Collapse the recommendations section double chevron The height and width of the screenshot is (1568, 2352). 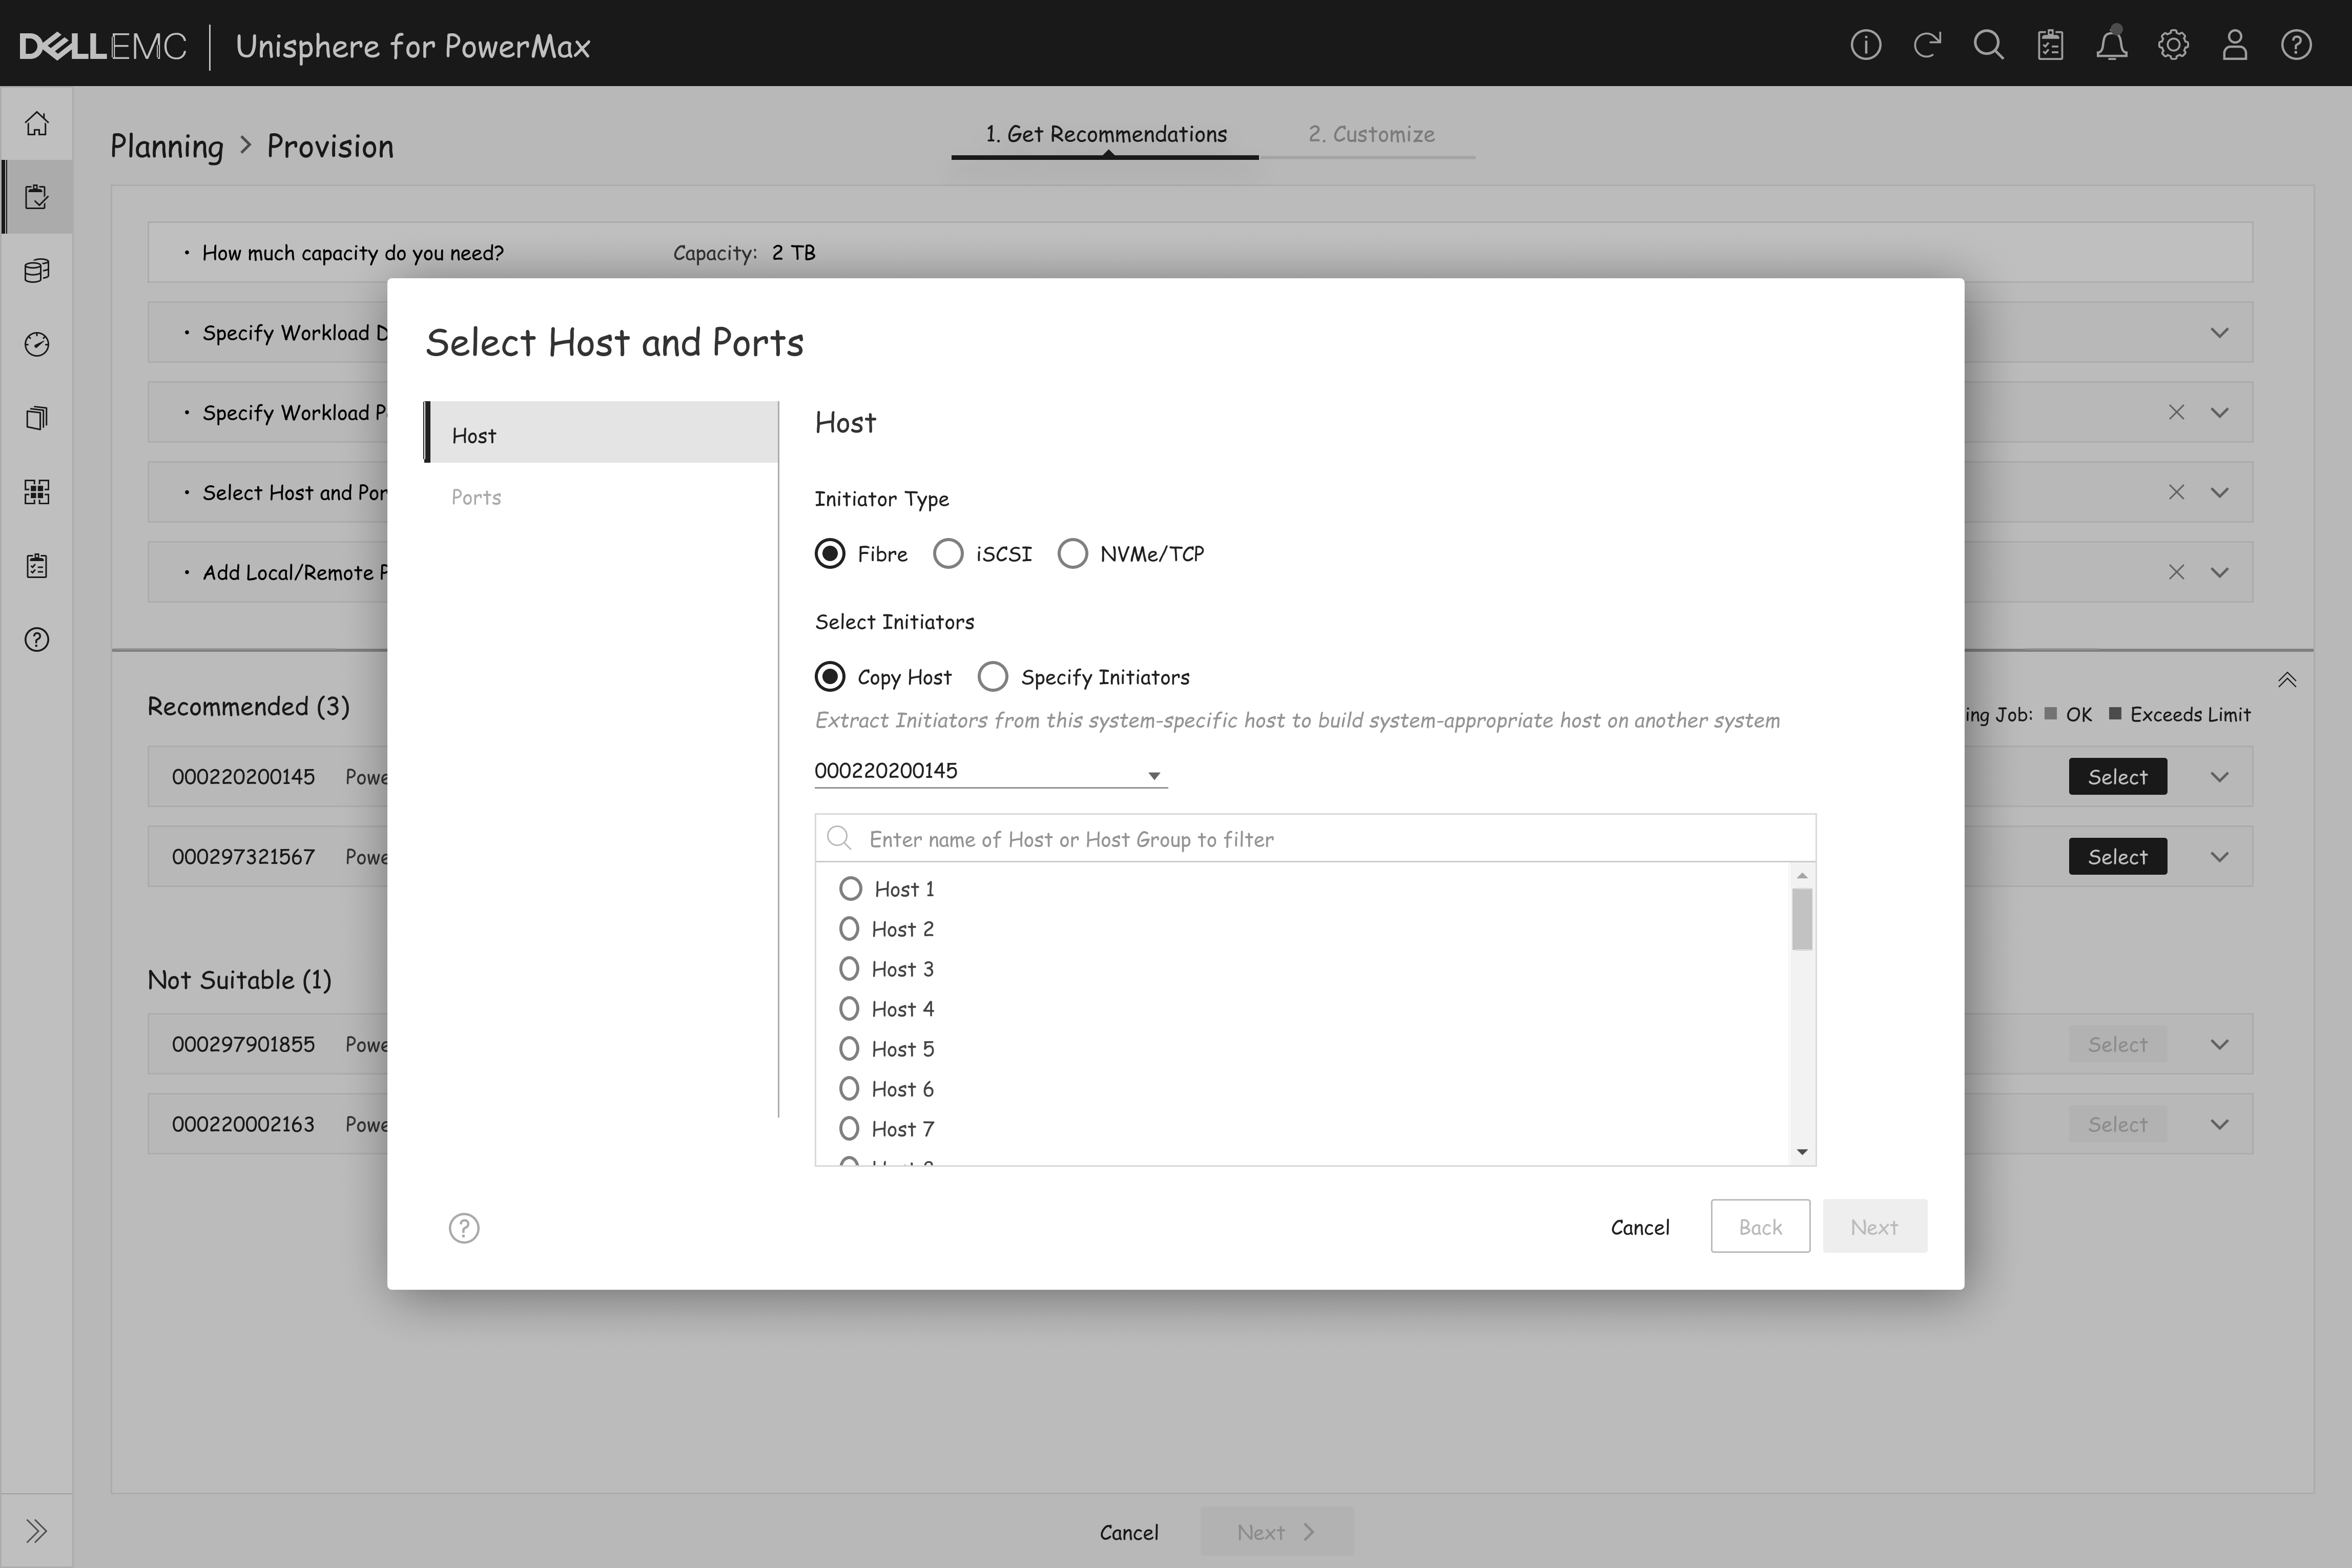coord(2286,680)
